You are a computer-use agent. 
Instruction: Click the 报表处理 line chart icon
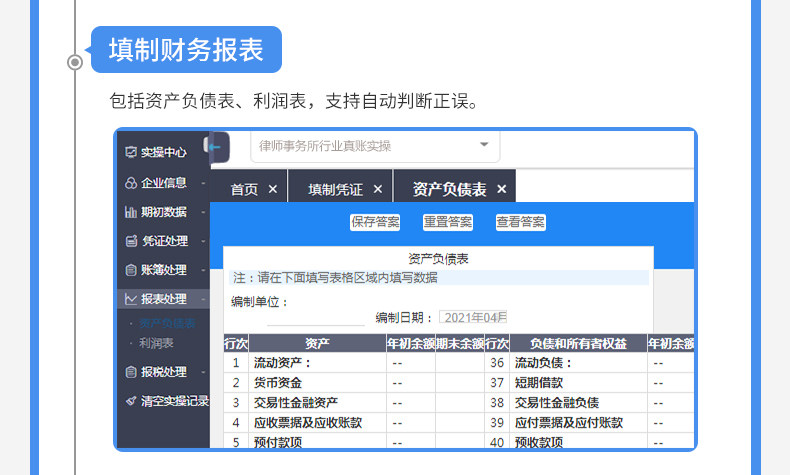click(x=131, y=299)
